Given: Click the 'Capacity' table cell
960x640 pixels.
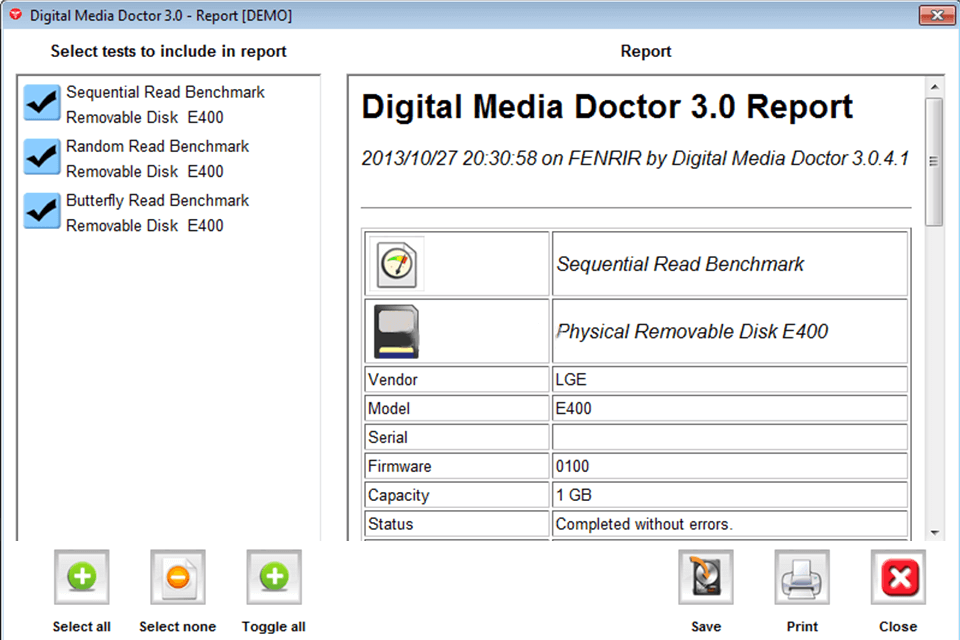Looking at the screenshot, I should click(457, 495).
